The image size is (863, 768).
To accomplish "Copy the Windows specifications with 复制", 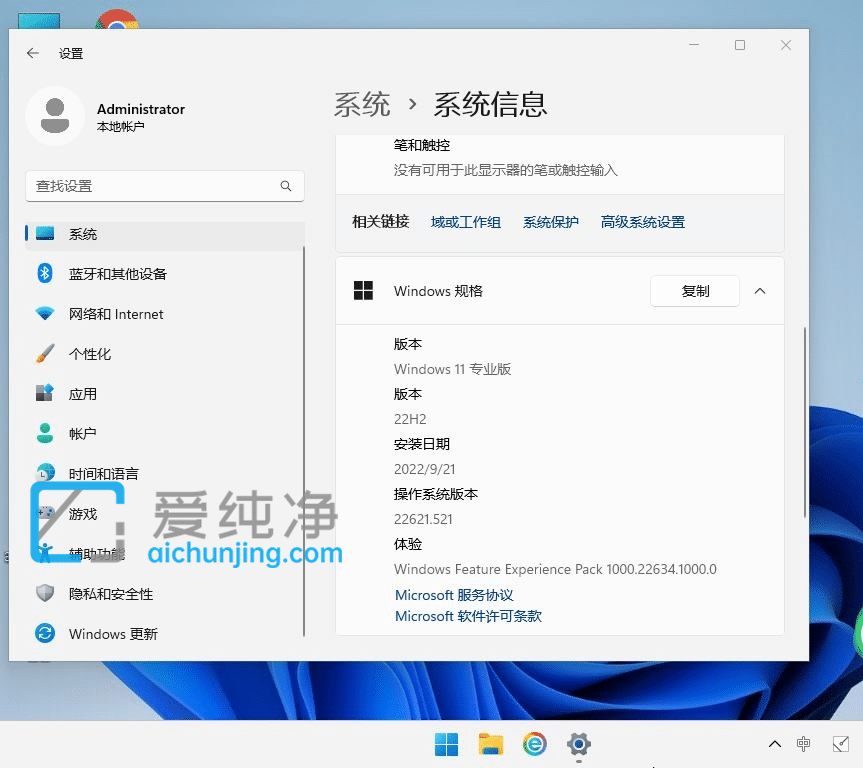I will (694, 291).
